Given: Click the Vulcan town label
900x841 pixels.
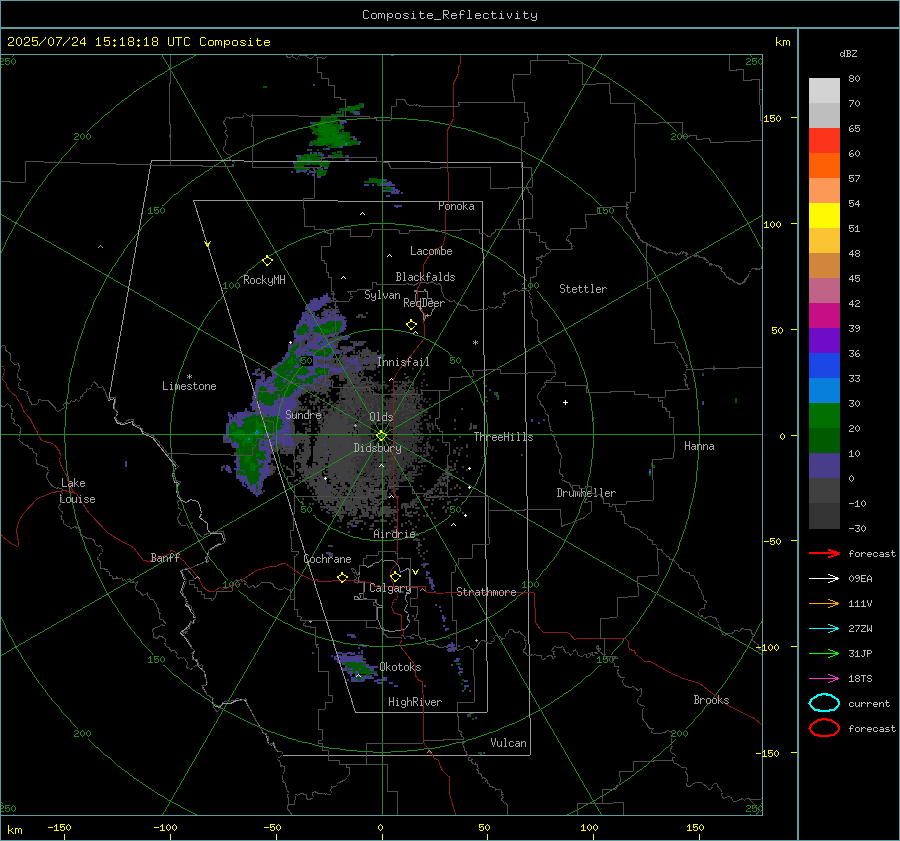Looking at the screenshot, I should pyautogui.click(x=508, y=743).
